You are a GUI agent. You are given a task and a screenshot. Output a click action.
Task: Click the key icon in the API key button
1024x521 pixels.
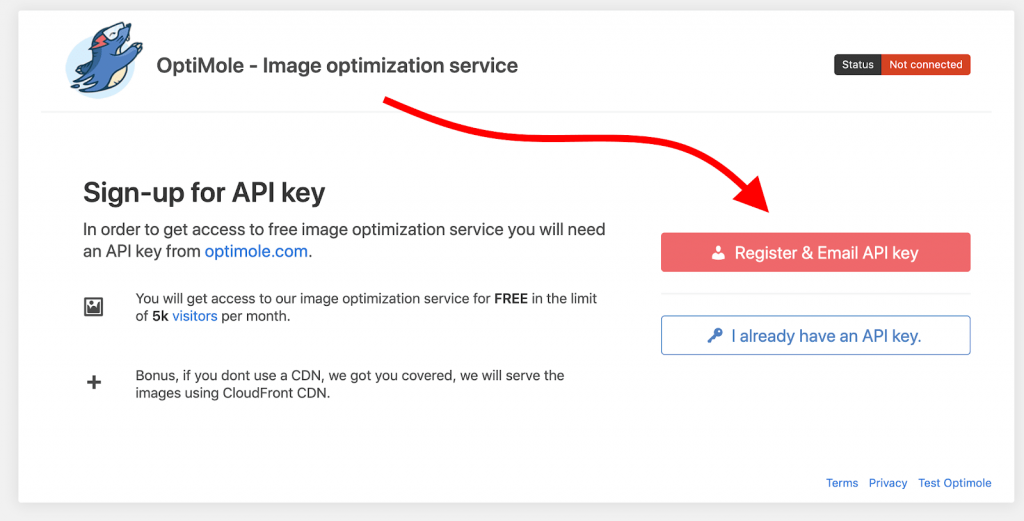point(715,336)
